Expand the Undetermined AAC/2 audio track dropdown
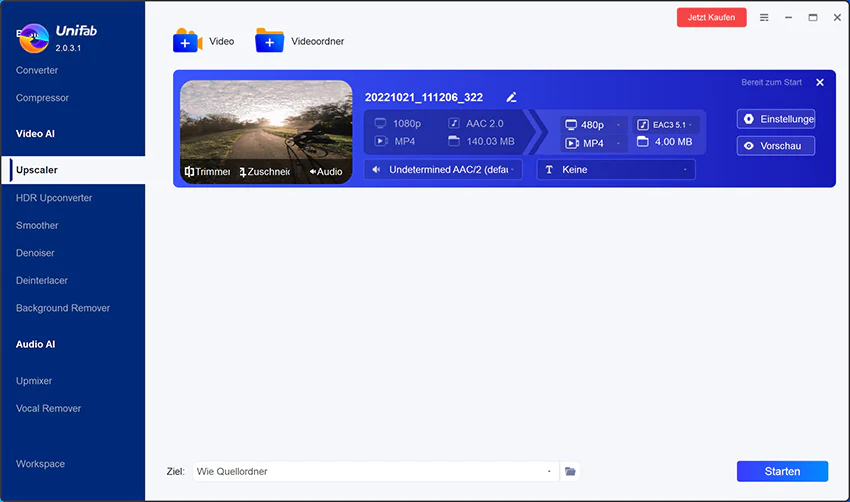Viewport: 850px width, 502px height. point(443,170)
